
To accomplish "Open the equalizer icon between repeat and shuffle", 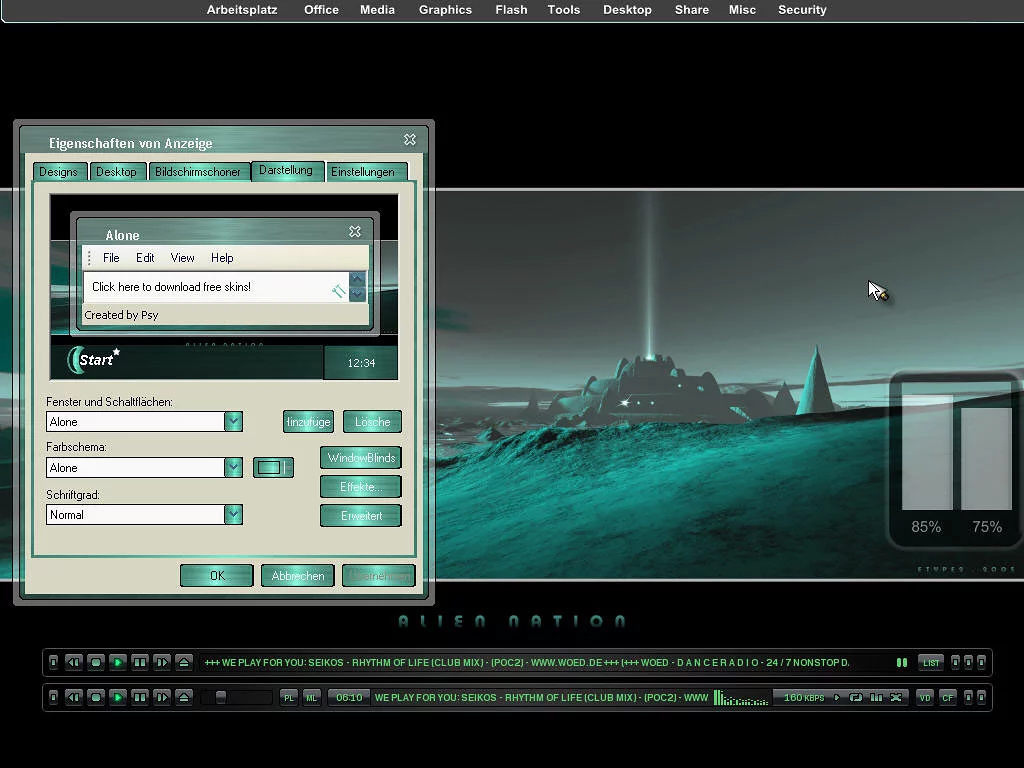I will tap(876, 697).
